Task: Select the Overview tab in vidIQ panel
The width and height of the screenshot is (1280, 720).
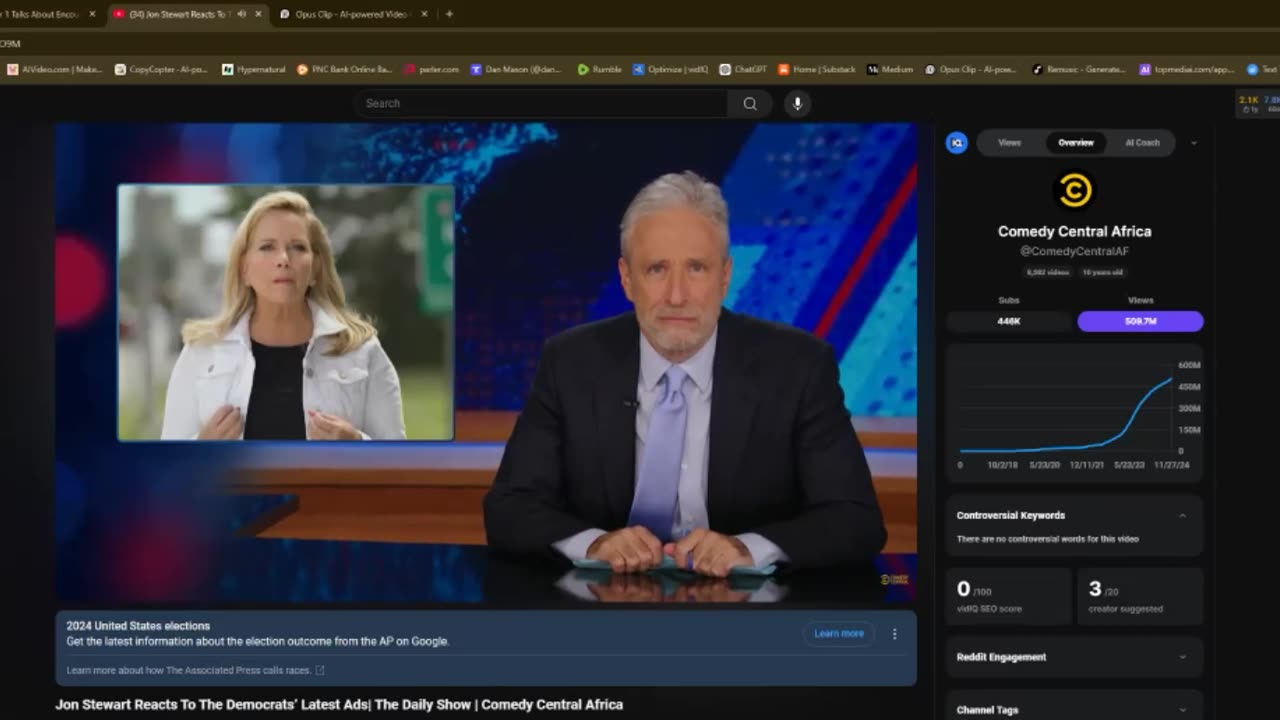Action: 1076,143
